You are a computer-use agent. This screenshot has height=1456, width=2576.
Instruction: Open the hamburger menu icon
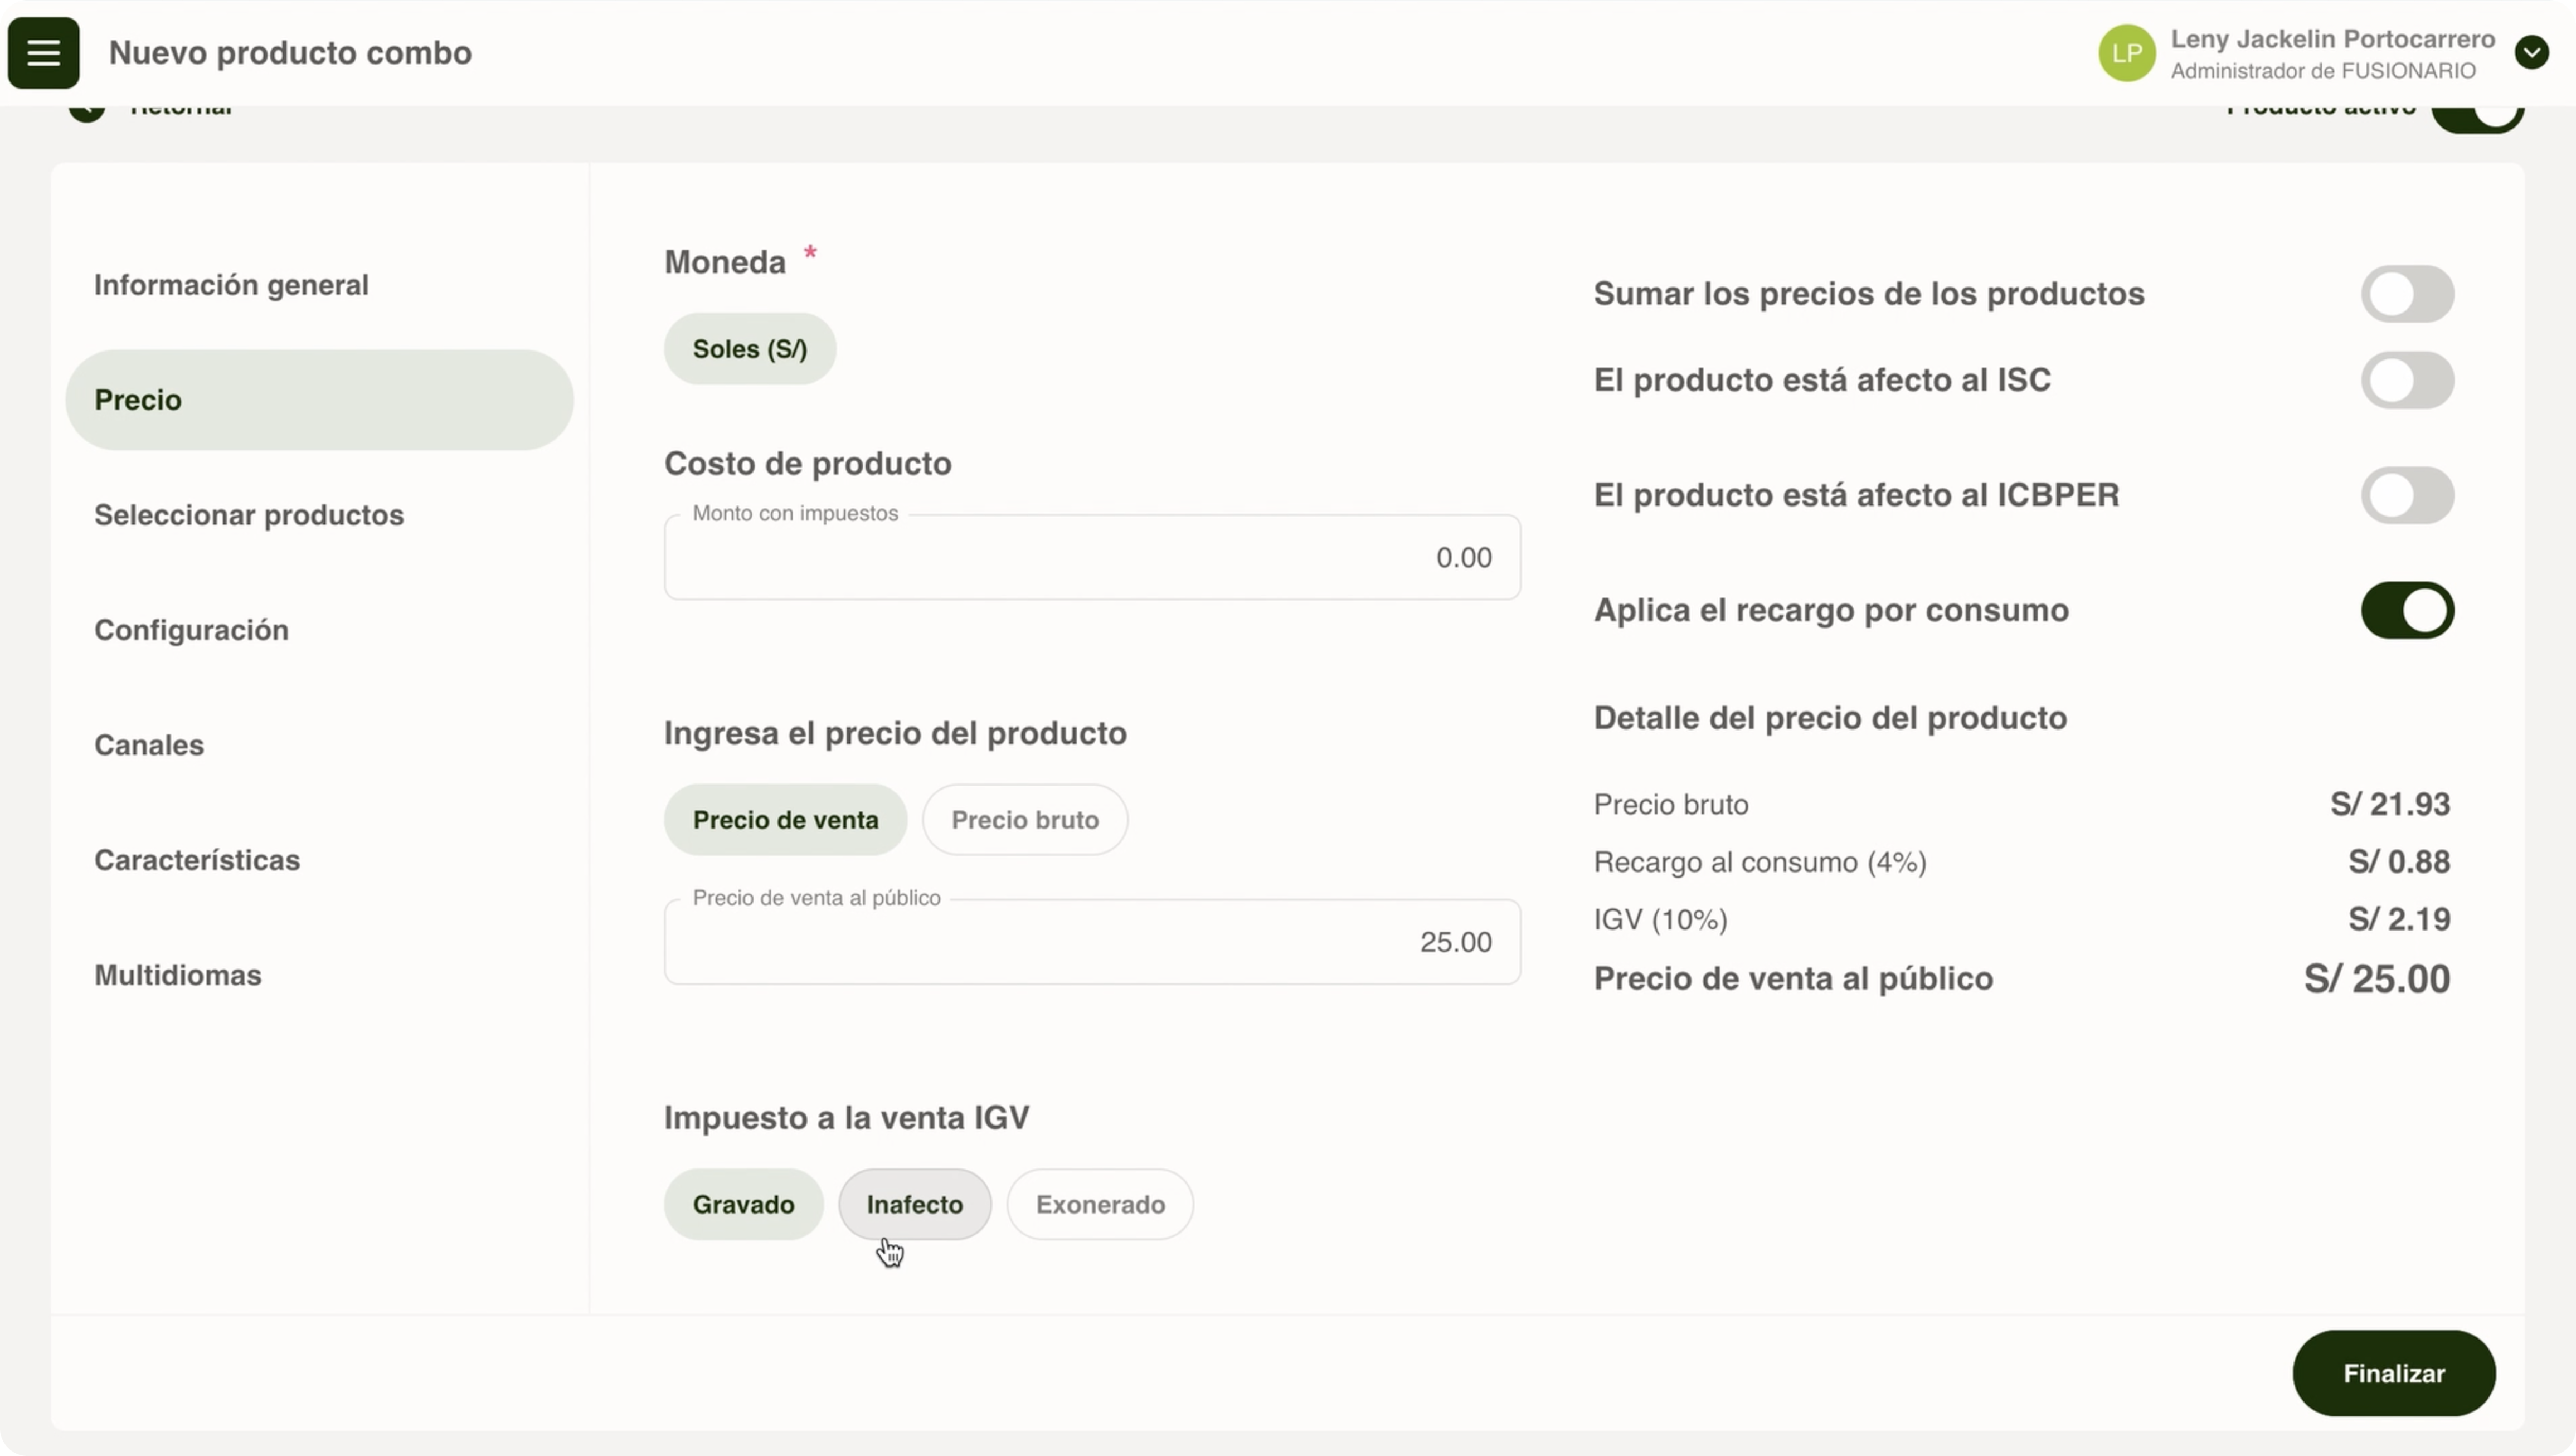tap(43, 53)
